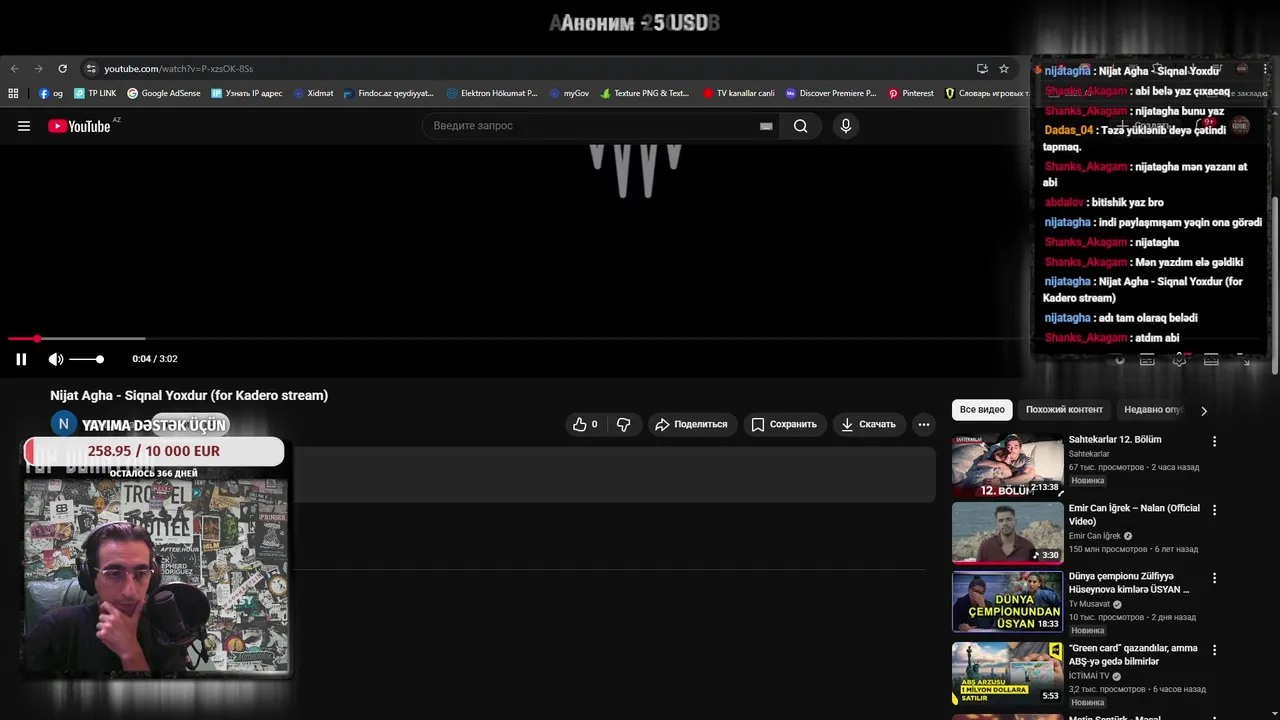Enter fullscreen from player controls
1280x720 pixels.
tap(1243, 359)
